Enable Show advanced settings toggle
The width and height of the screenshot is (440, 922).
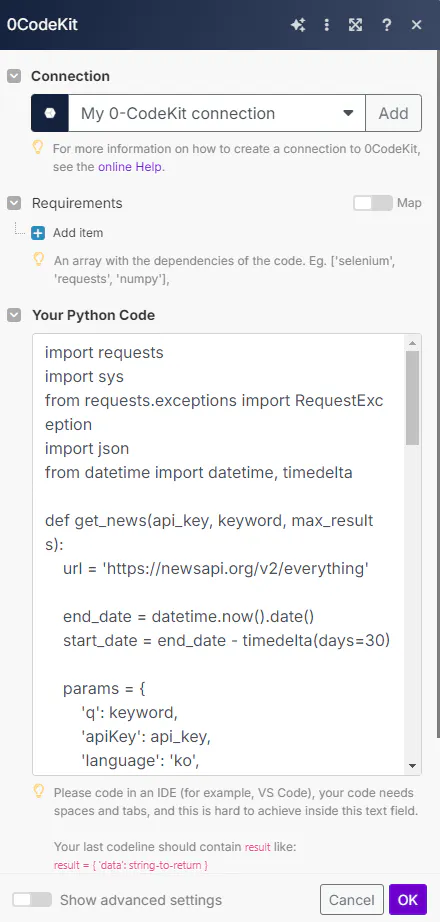[32, 900]
